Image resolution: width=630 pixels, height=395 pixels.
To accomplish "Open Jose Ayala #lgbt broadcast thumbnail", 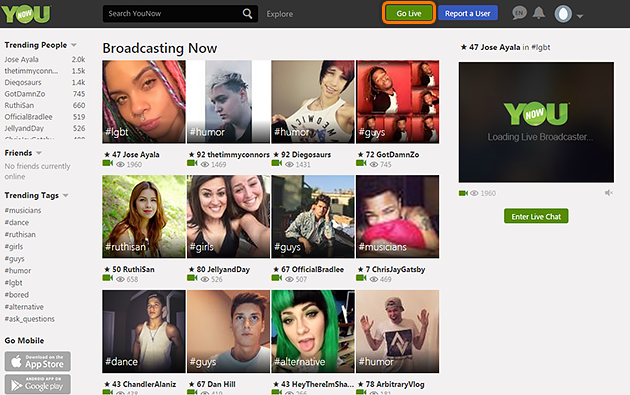I will click(144, 102).
